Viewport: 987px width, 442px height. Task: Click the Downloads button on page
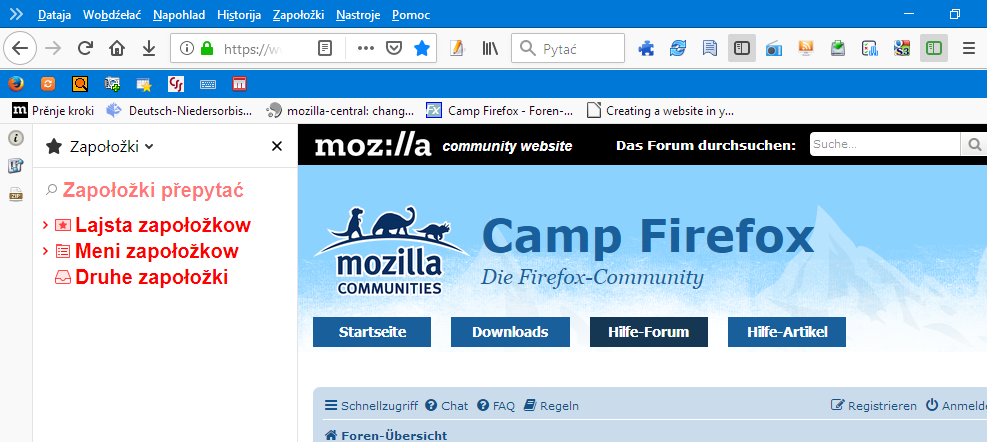510,332
